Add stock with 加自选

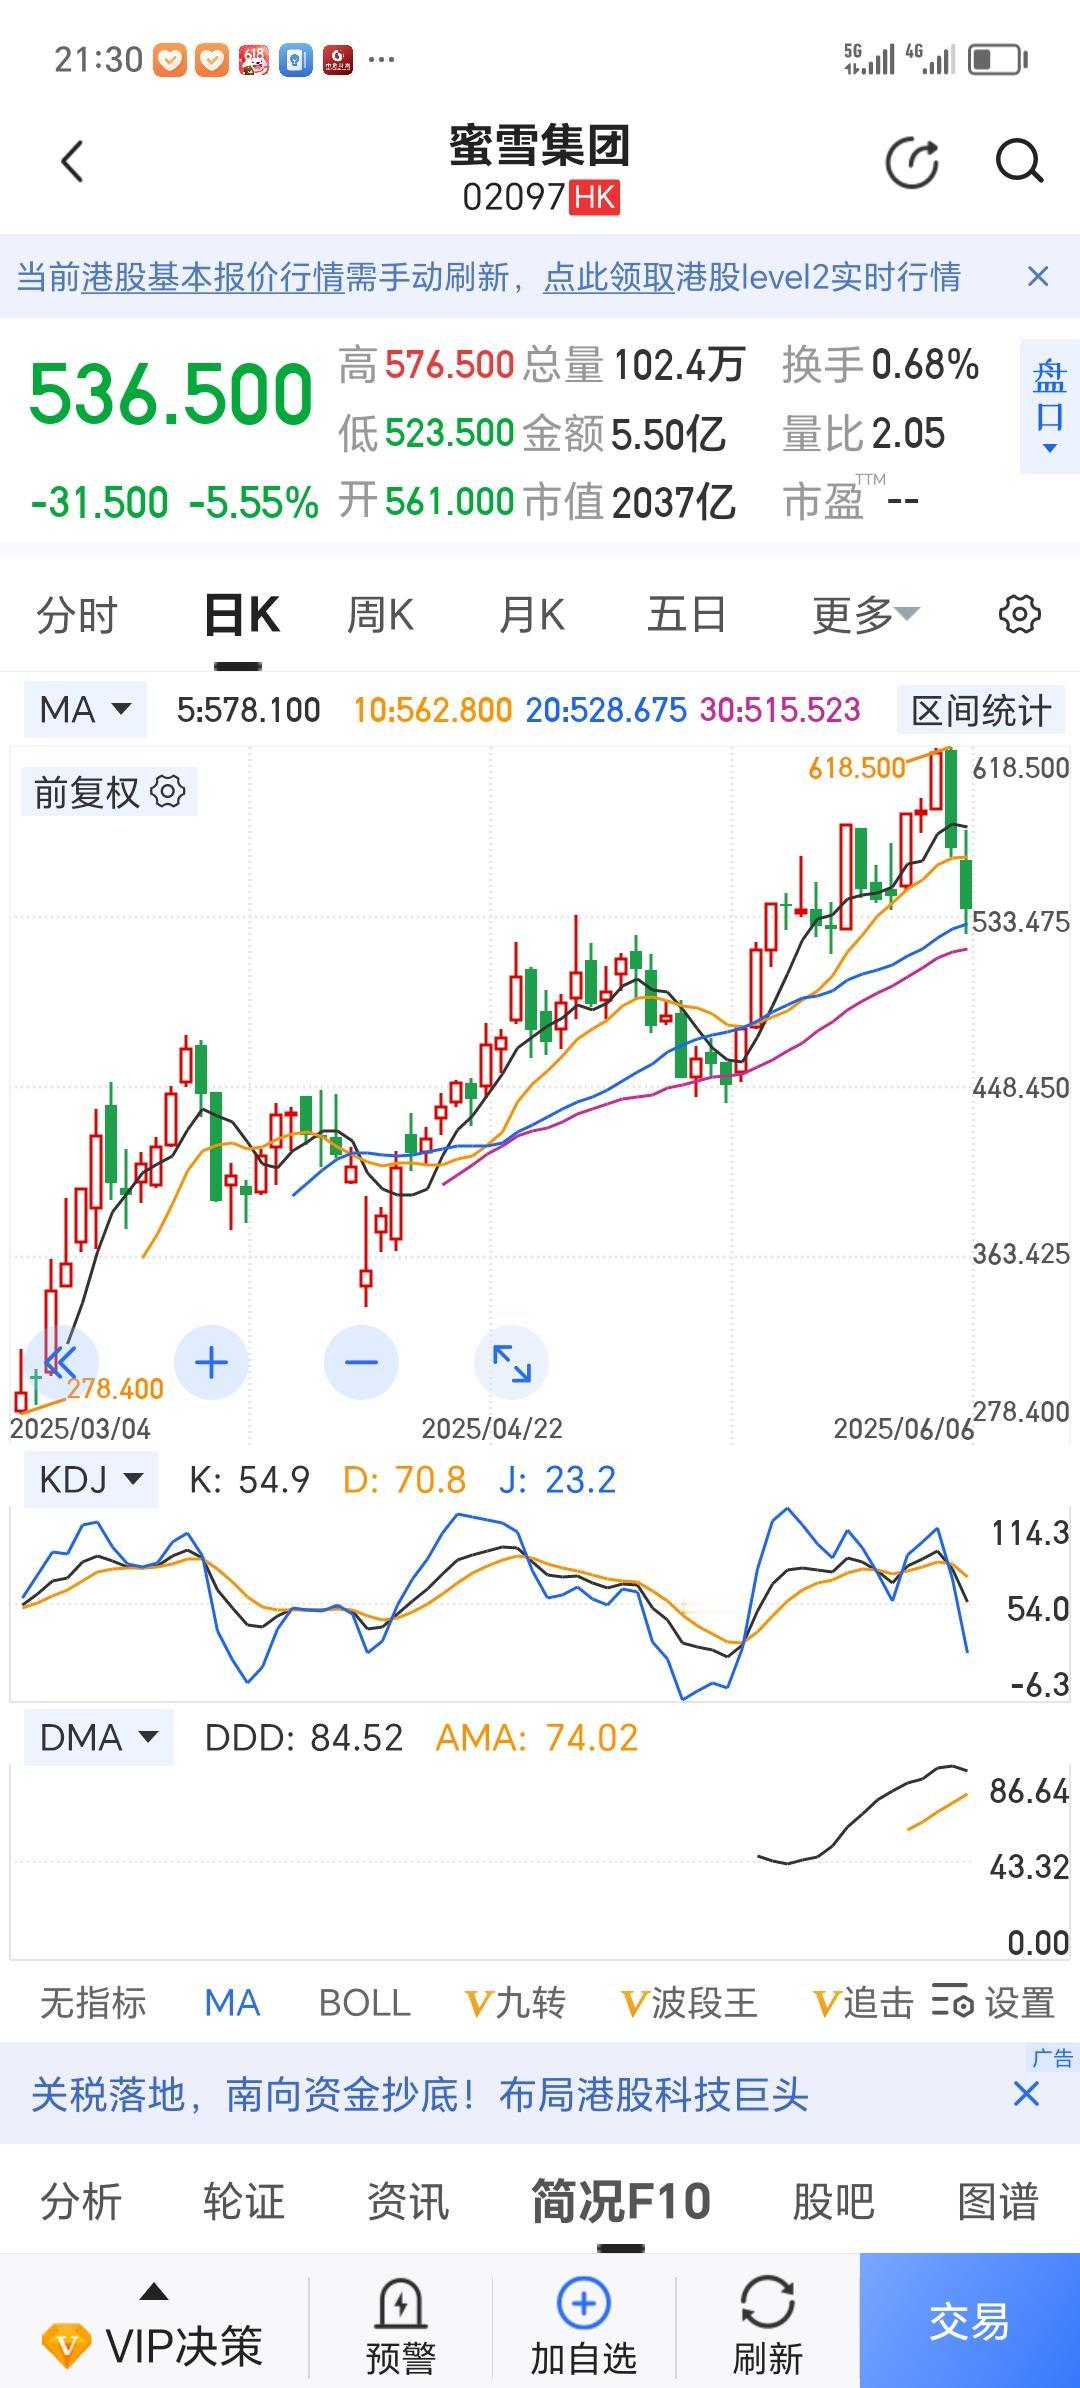(584, 2327)
